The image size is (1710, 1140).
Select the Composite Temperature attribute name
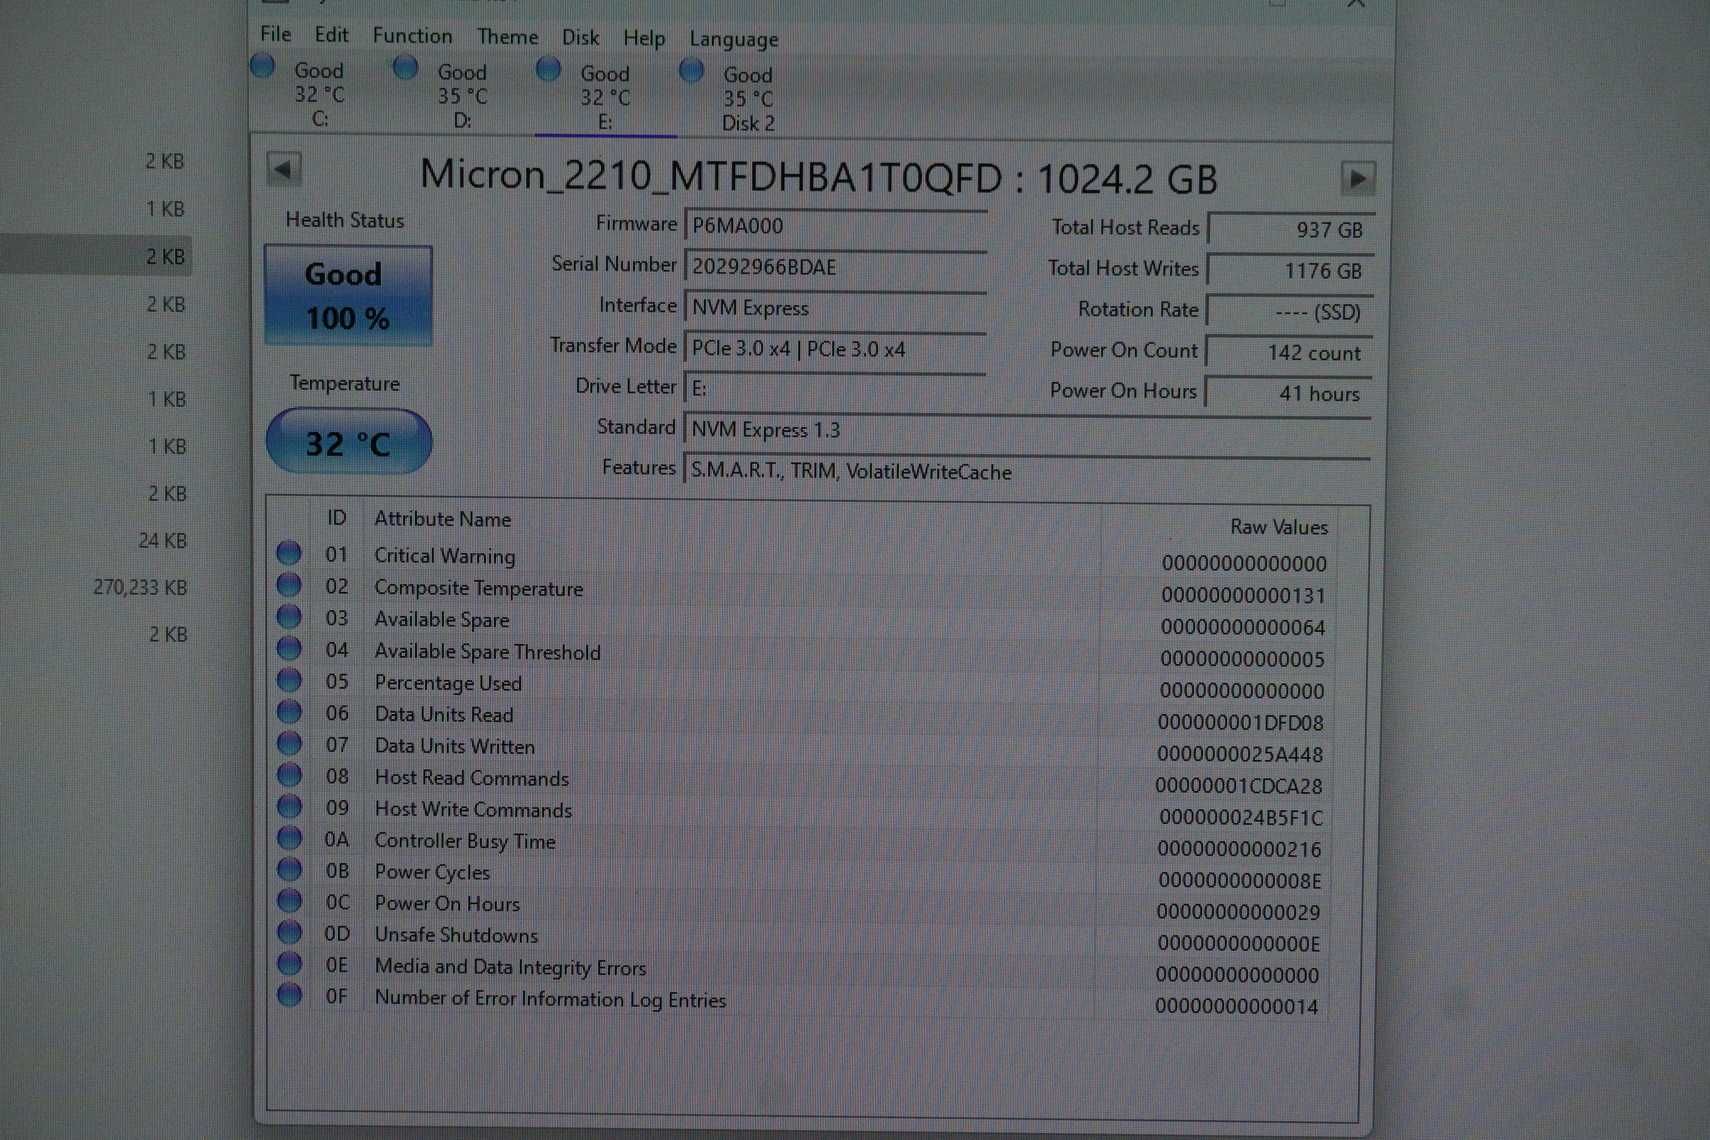pyautogui.click(x=478, y=588)
